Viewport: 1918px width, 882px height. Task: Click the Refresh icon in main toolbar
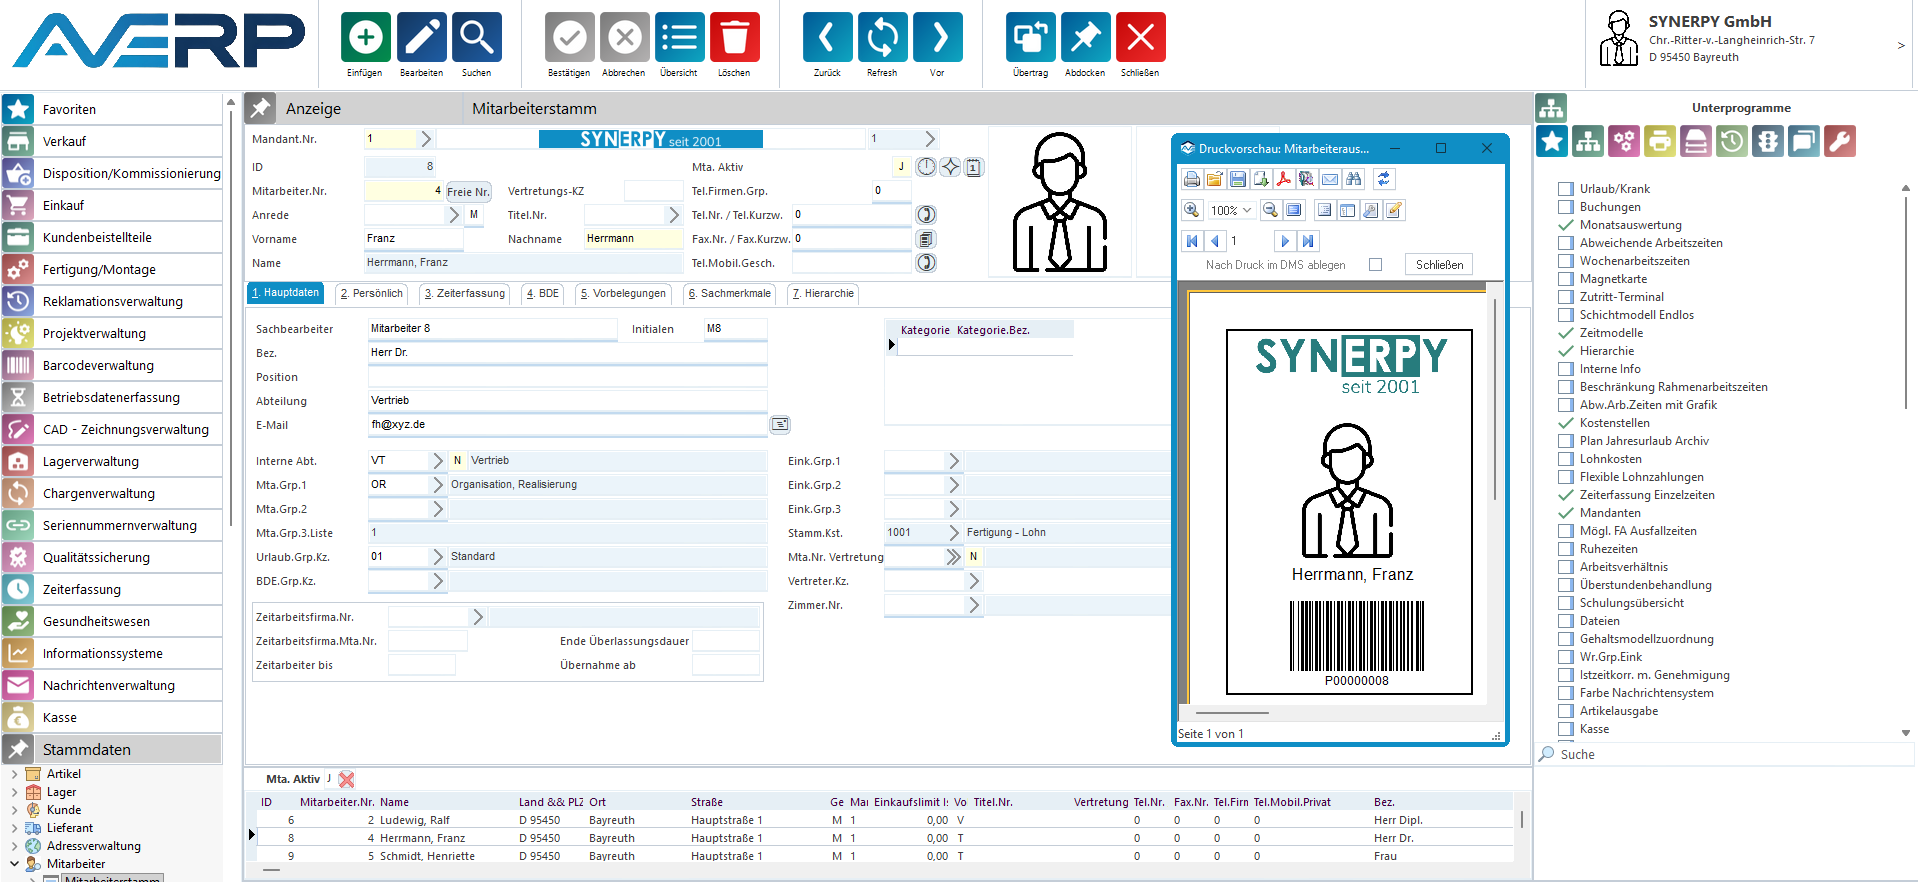pyautogui.click(x=882, y=38)
